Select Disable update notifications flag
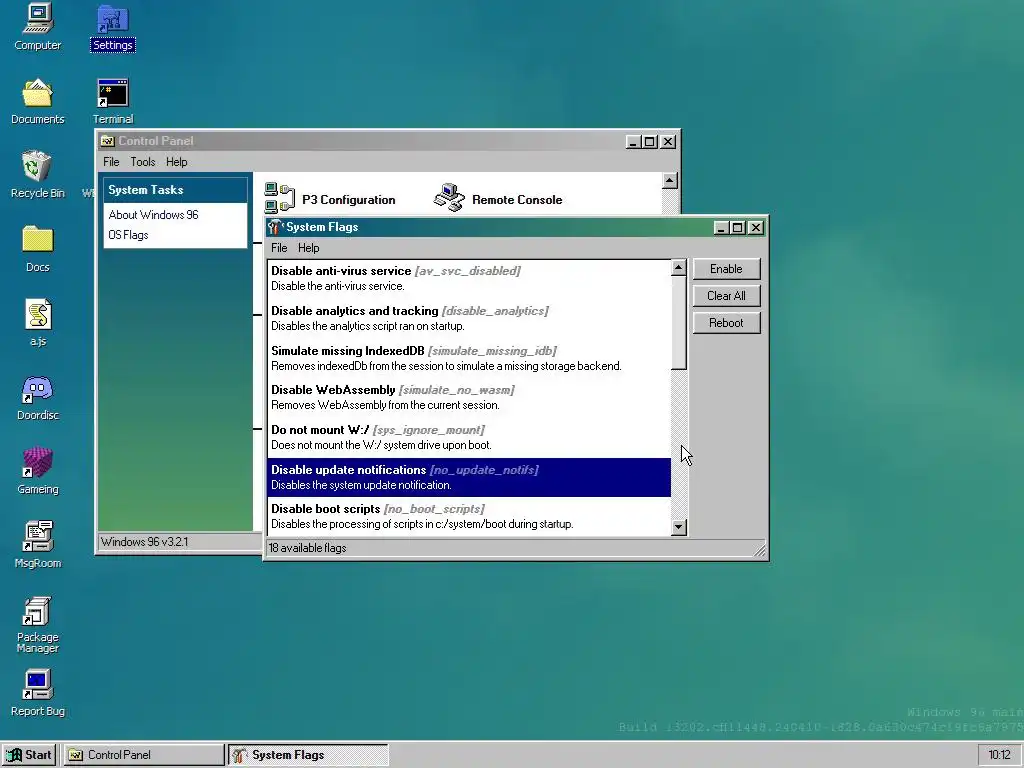Screen dimensions: 1024x768 click(469, 477)
